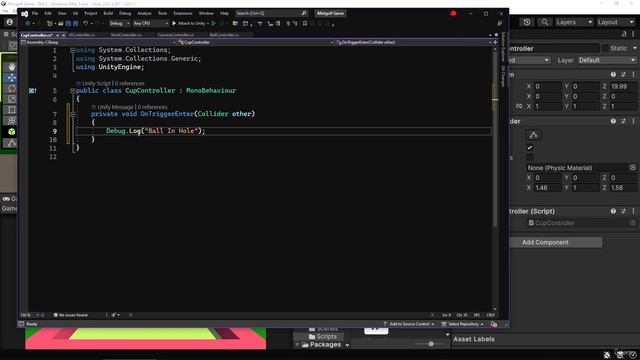
Task: Click Add to Source Control
Action: tap(409, 324)
